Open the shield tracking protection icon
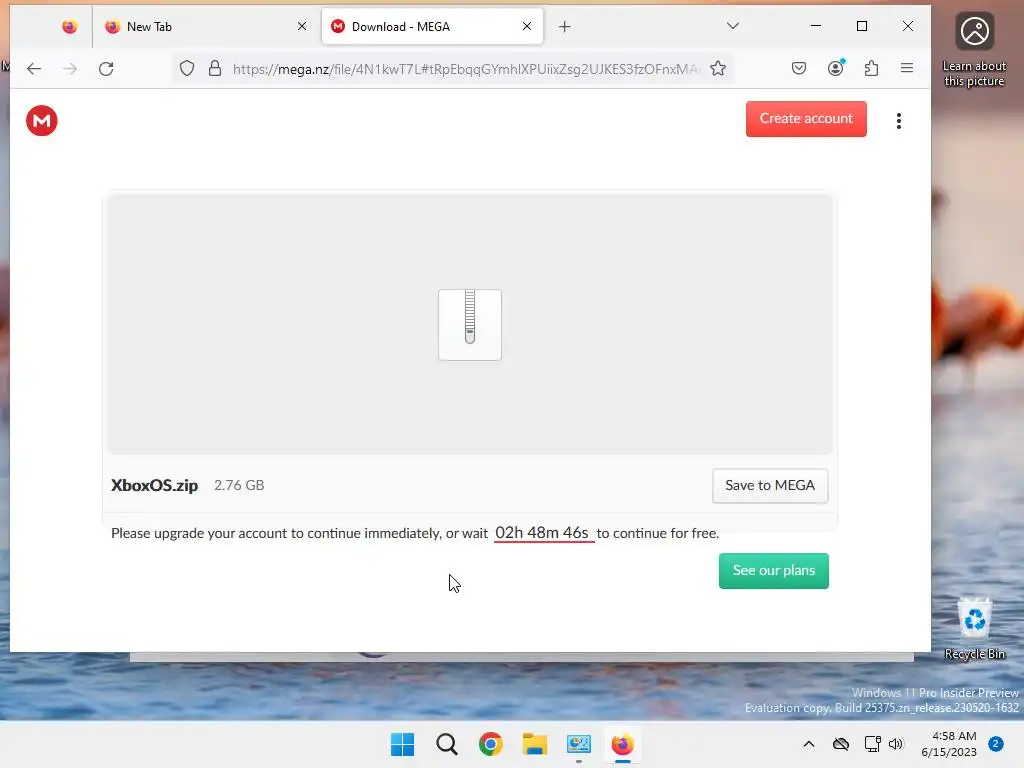 point(187,68)
